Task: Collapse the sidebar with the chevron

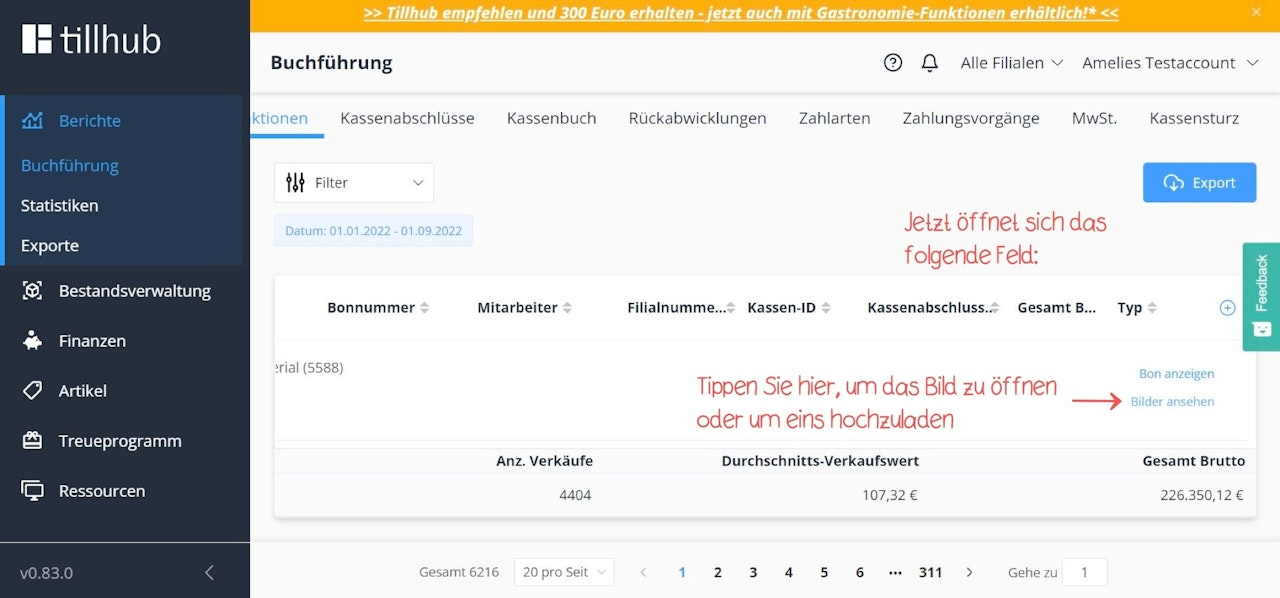Action: pyautogui.click(x=209, y=573)
